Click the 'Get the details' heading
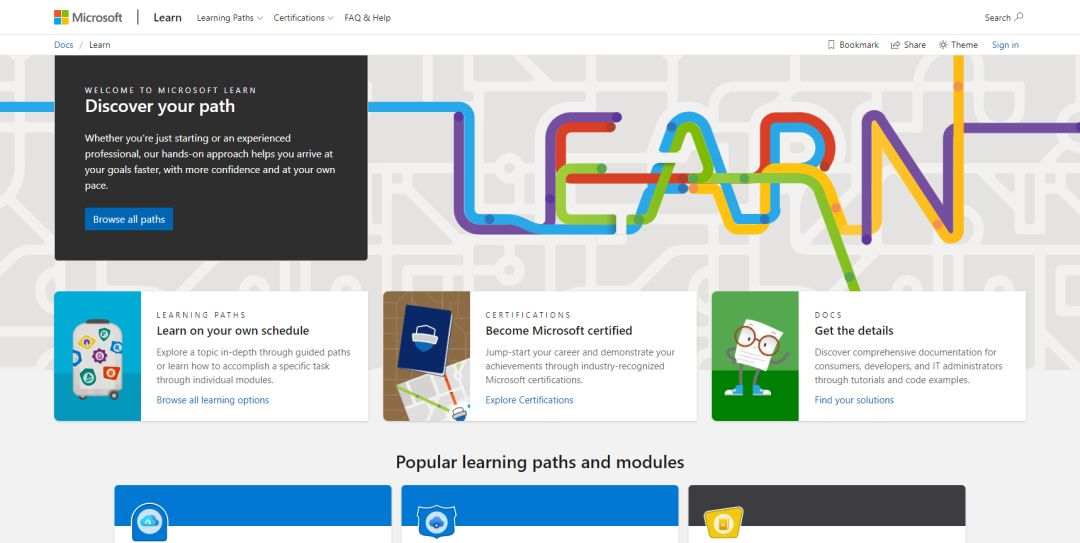This screenshot has width=1080, height=543. click(x=854, y=331)
